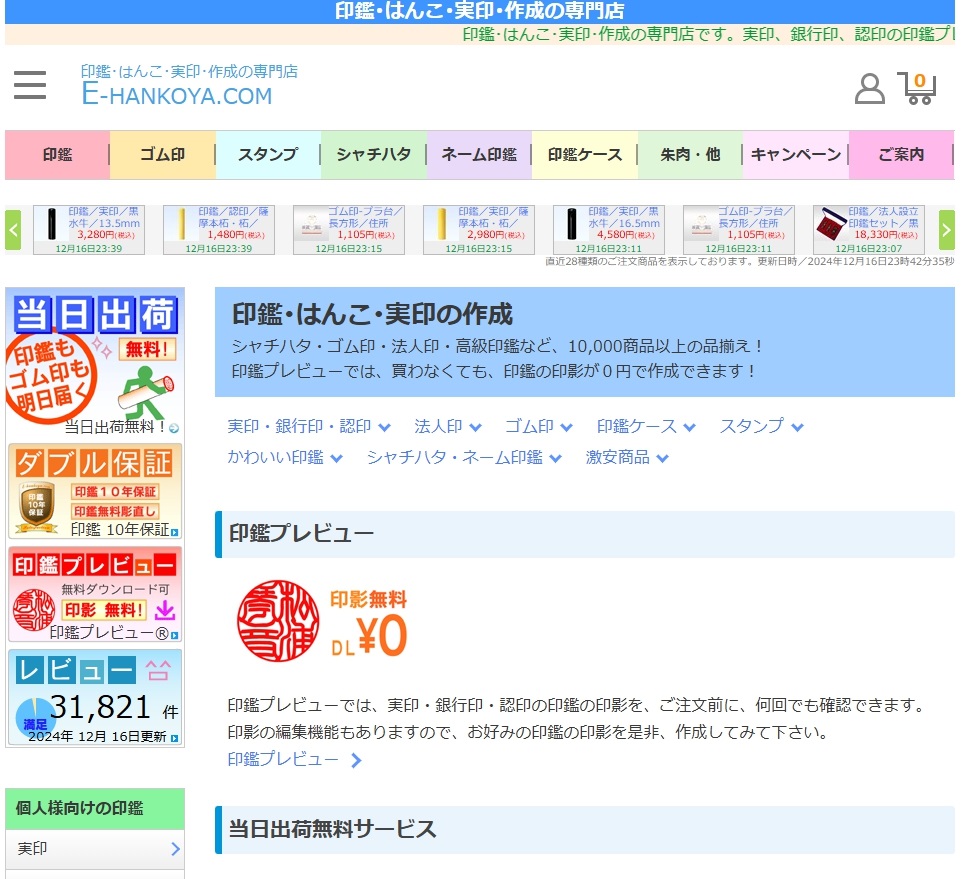Screen dimensions: 974x879
Task: Open 実印 in the sidebar list
Action: tap(95, 849)
